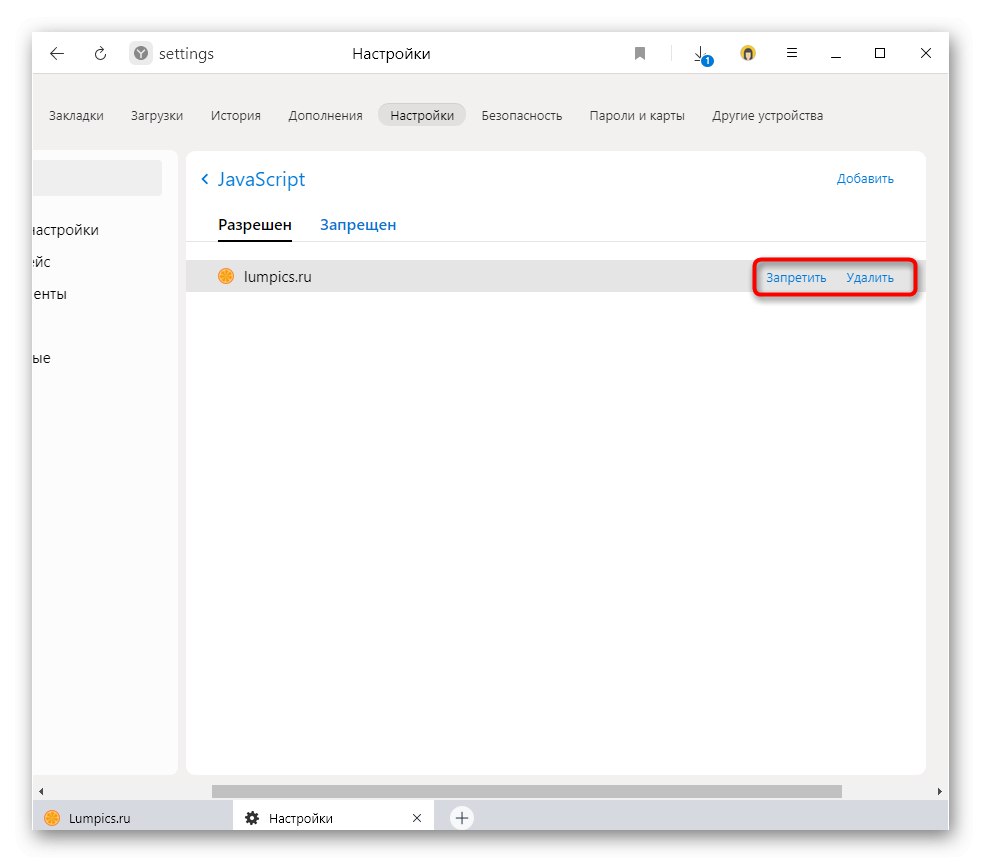Click Добавить to add a site
The width and height of the screenshot is (981, 862).
[865, 179]
